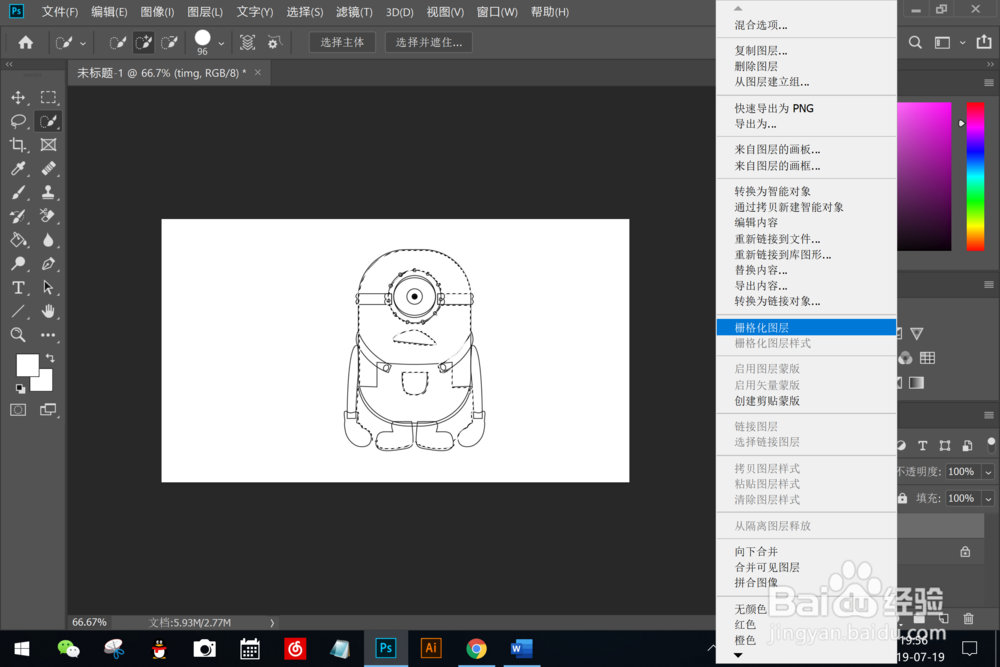Select the Dodge tool

[18, 263]
